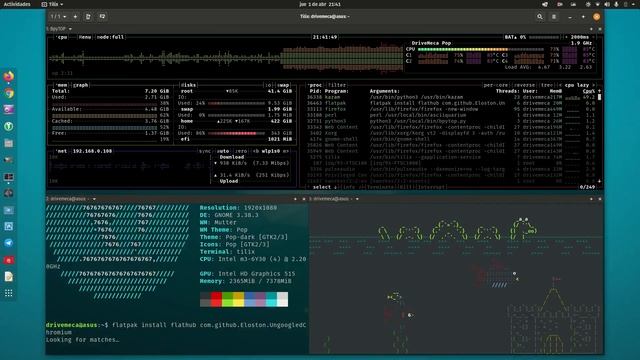Switch to next proc sorting with right arrow
The height and width of the screenshot is (360, 640).
[593, 85]
